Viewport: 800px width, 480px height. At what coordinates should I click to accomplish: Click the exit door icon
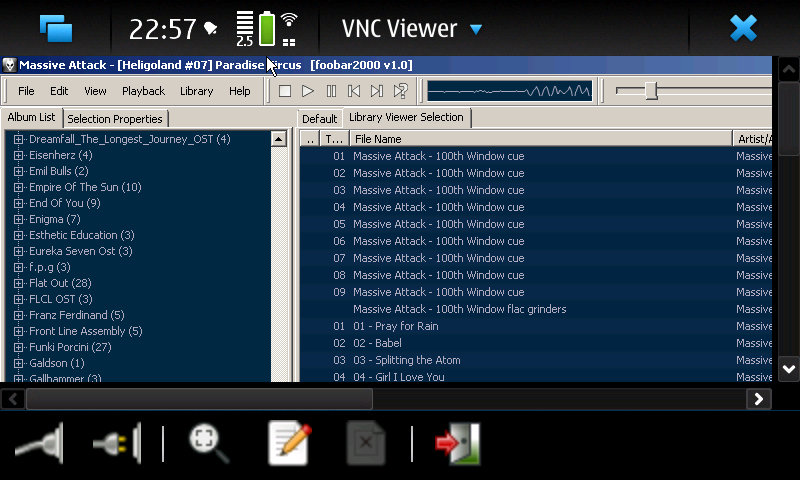click(457, 443)
